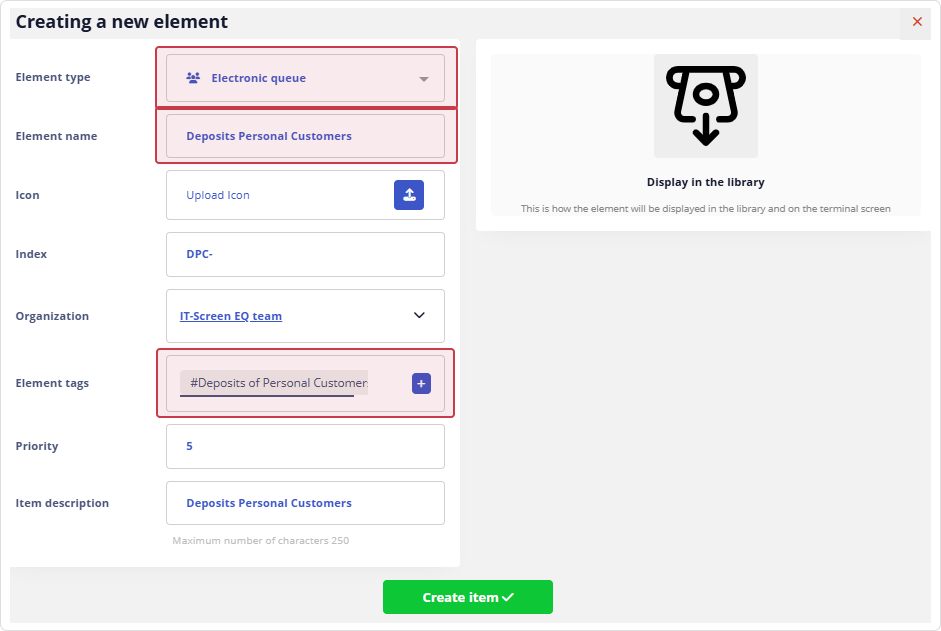Click the Upload Icon text
Viewport: 941px width, 631px height.
(218, 195)
